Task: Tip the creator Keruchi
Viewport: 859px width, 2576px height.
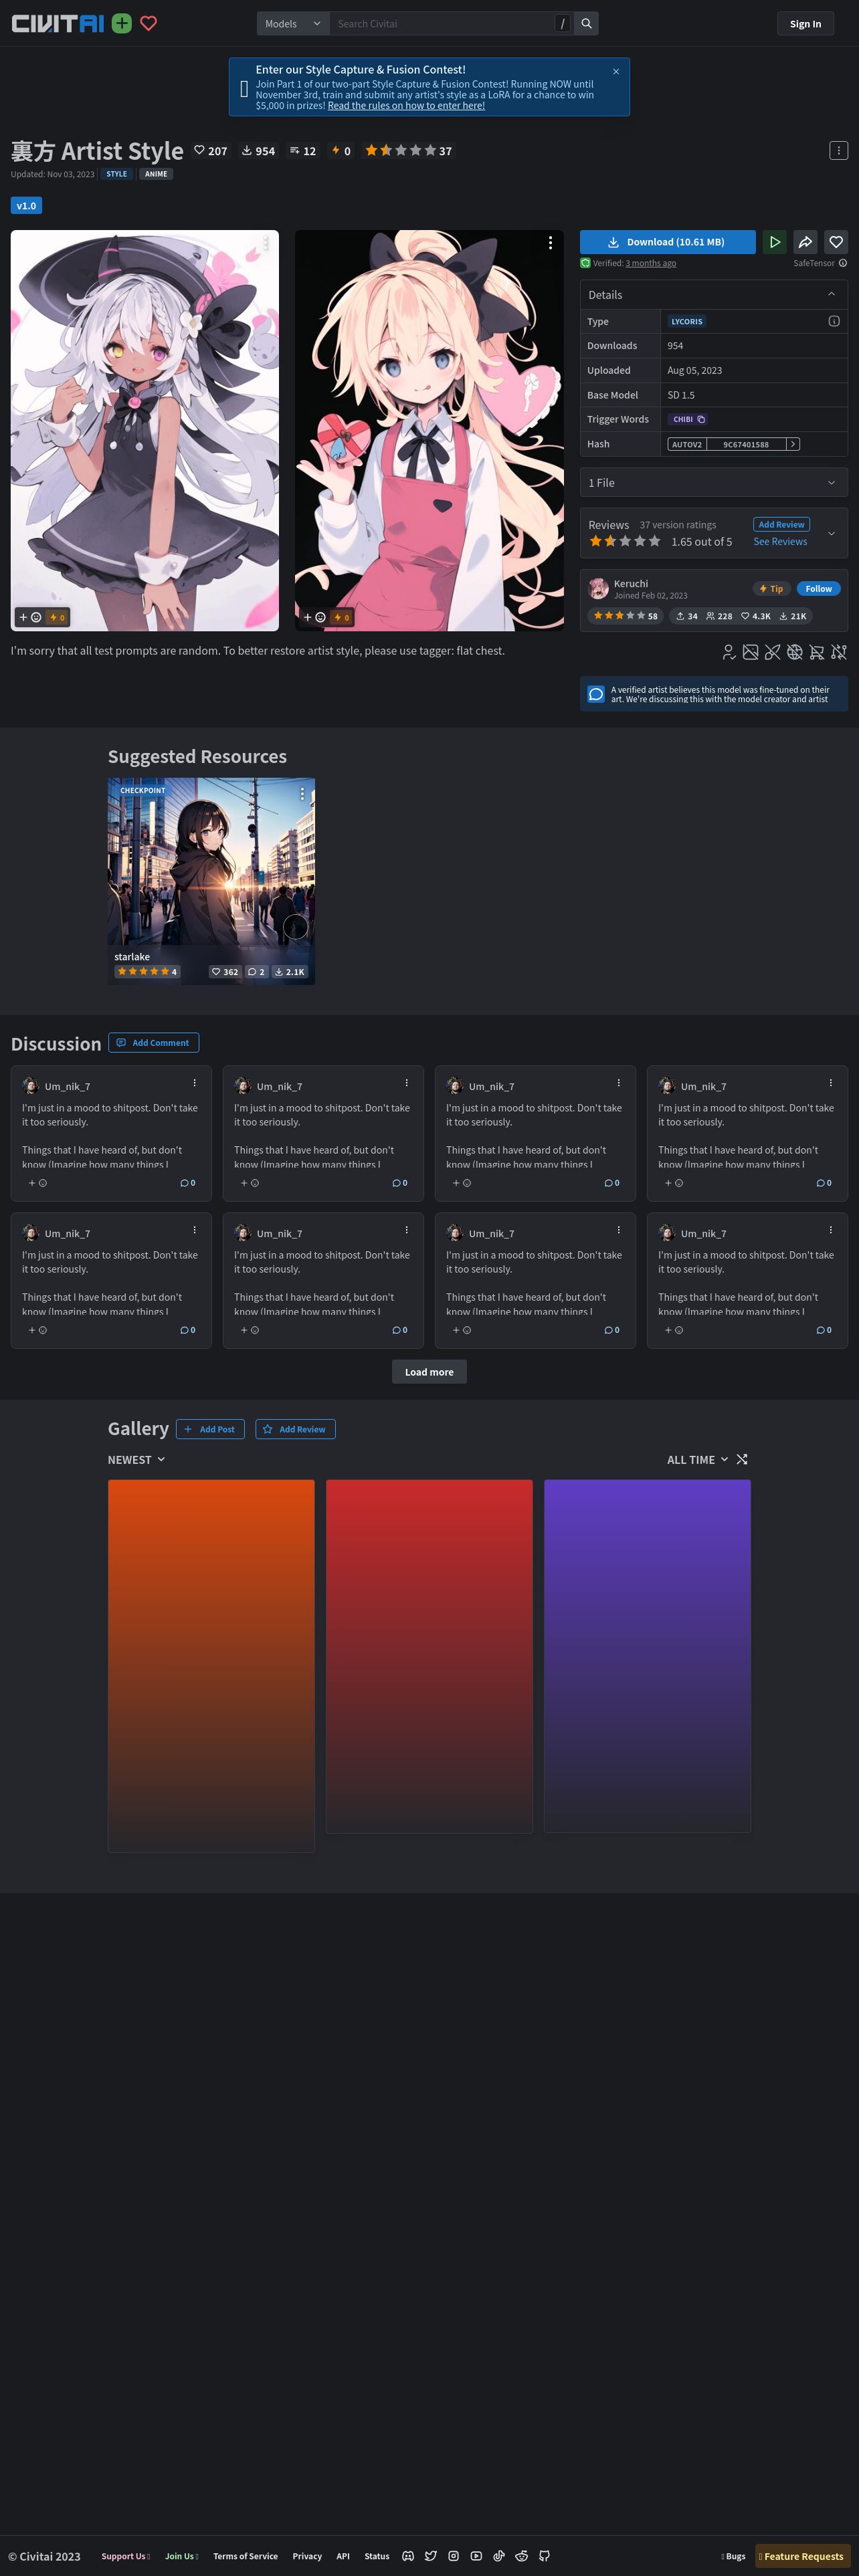Action: pyautogui.click(x=771, y=588)
